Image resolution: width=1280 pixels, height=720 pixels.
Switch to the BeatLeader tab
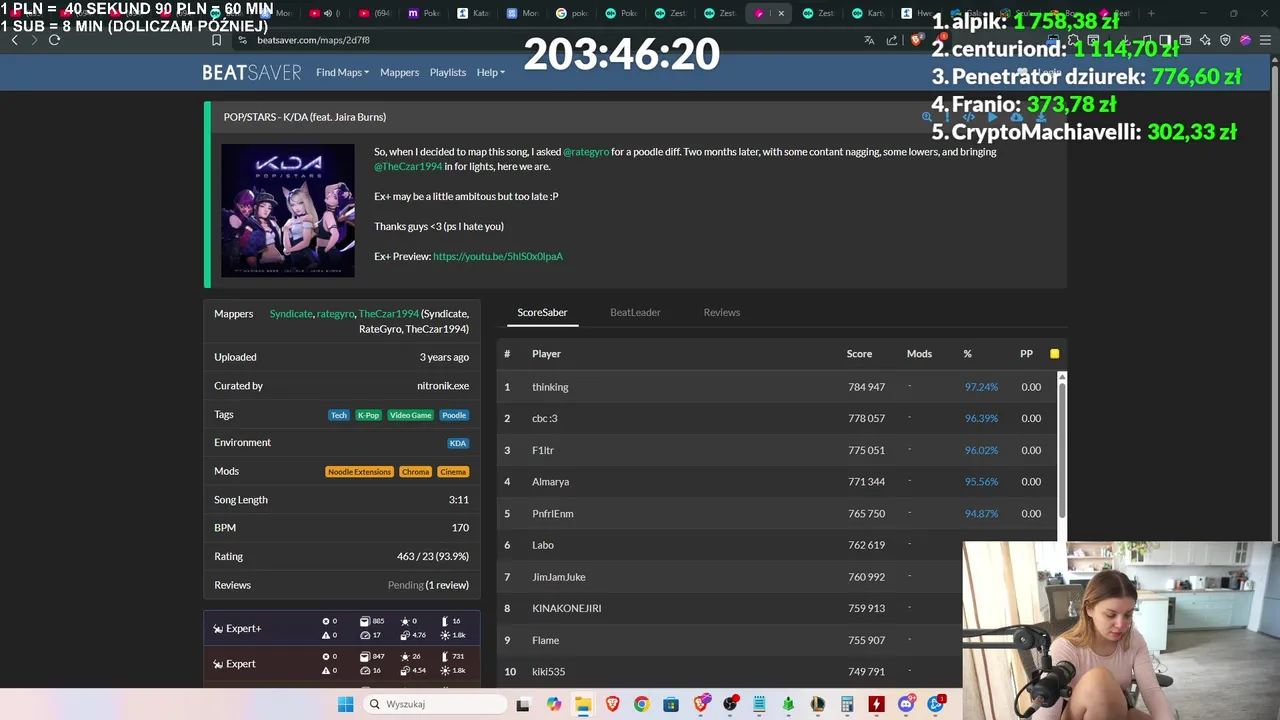coord(635,312)
